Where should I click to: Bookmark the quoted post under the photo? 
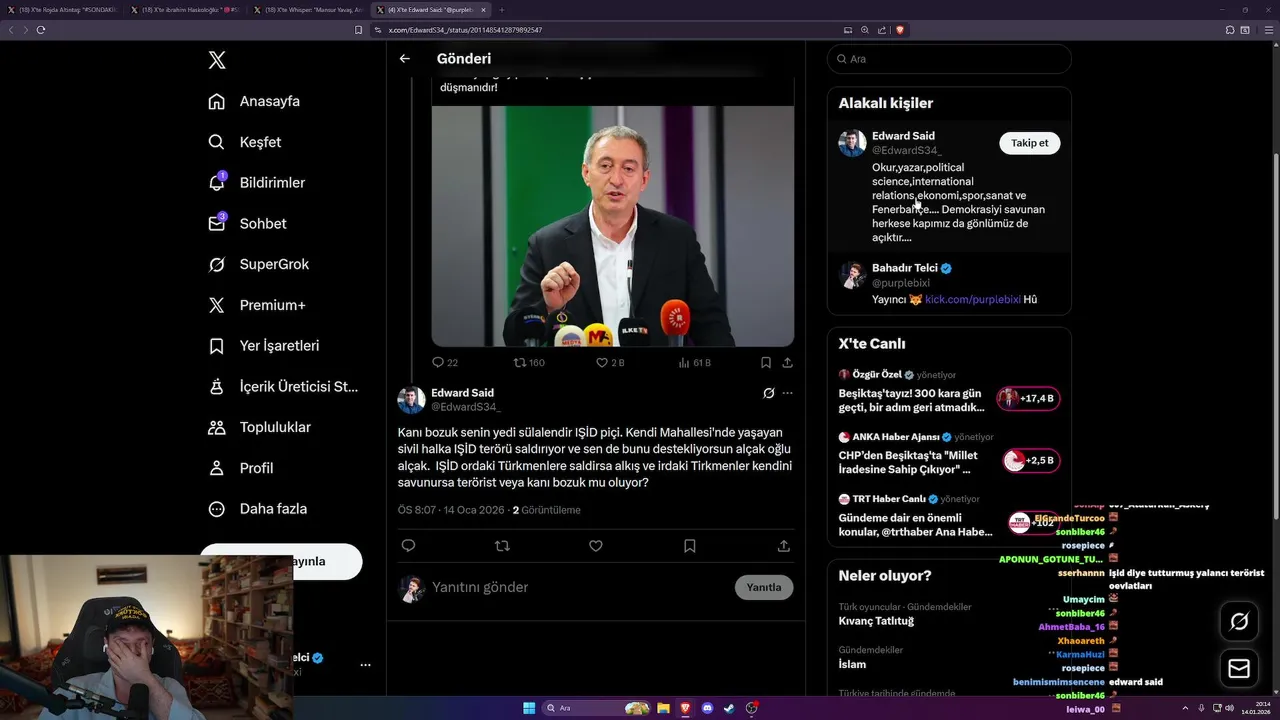(766, 362)
